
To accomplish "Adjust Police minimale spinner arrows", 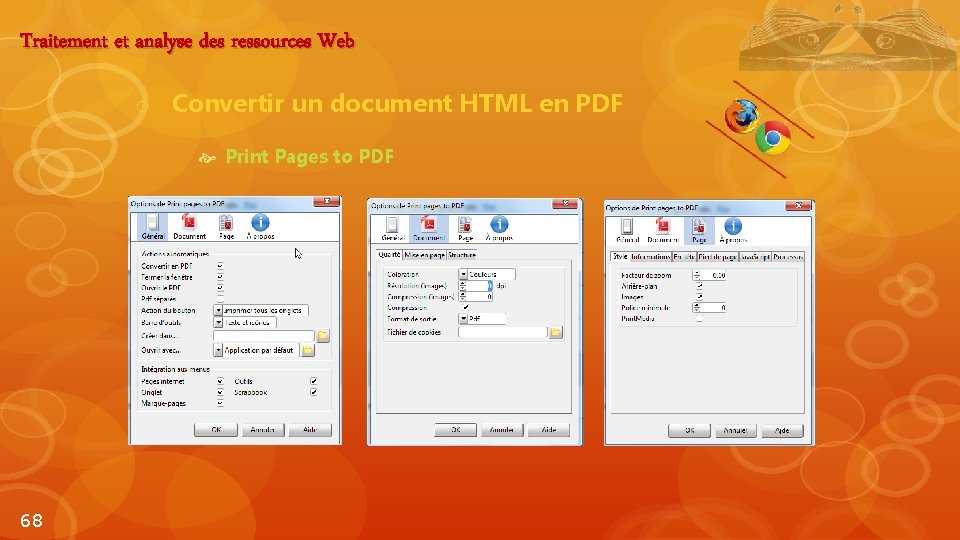I will (x=697, y=307).
